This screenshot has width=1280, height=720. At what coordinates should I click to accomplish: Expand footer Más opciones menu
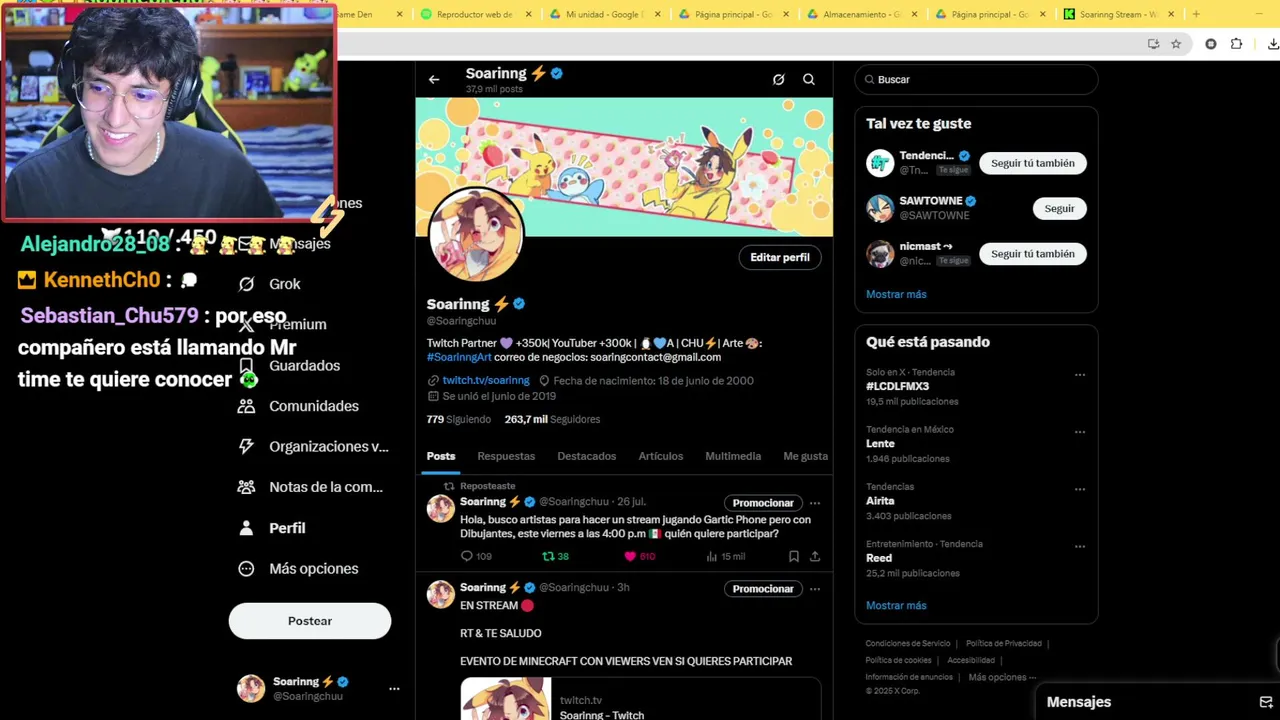click(x=1002, y=677)
